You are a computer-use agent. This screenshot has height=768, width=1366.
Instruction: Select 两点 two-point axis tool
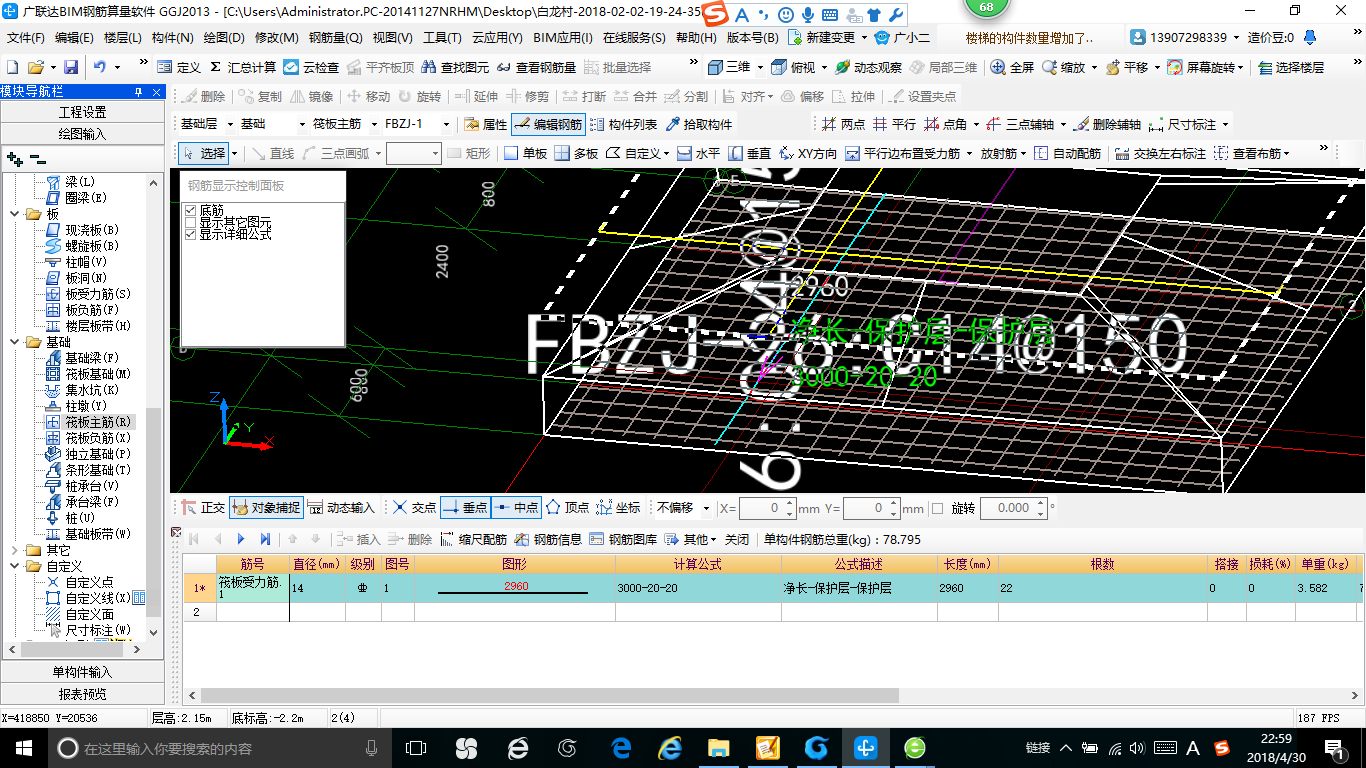843,125
